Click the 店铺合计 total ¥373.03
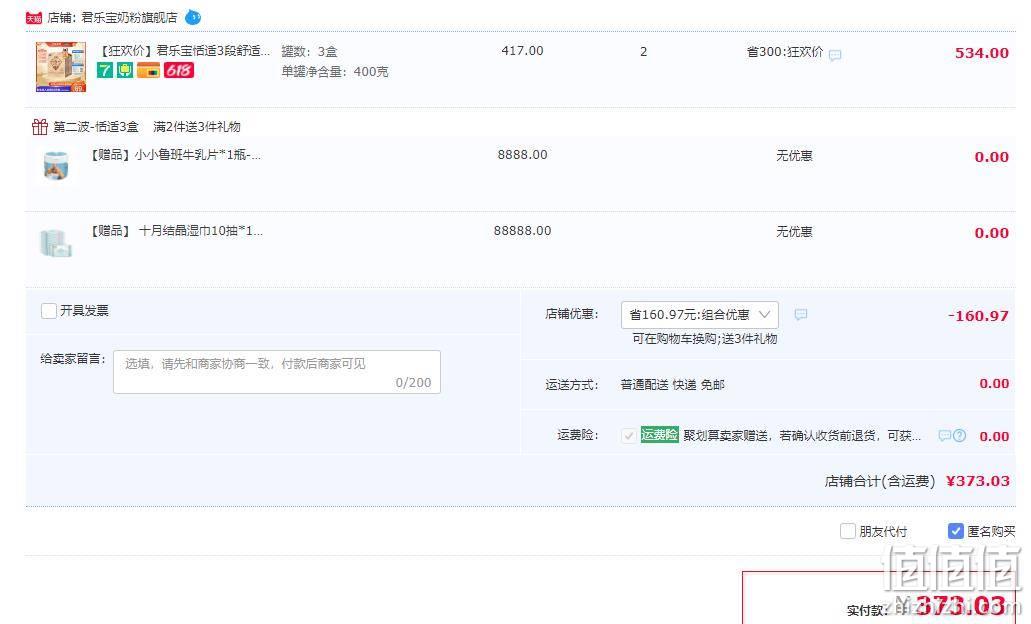Viewport: 1031px width, 624px height. pos(978,481)
